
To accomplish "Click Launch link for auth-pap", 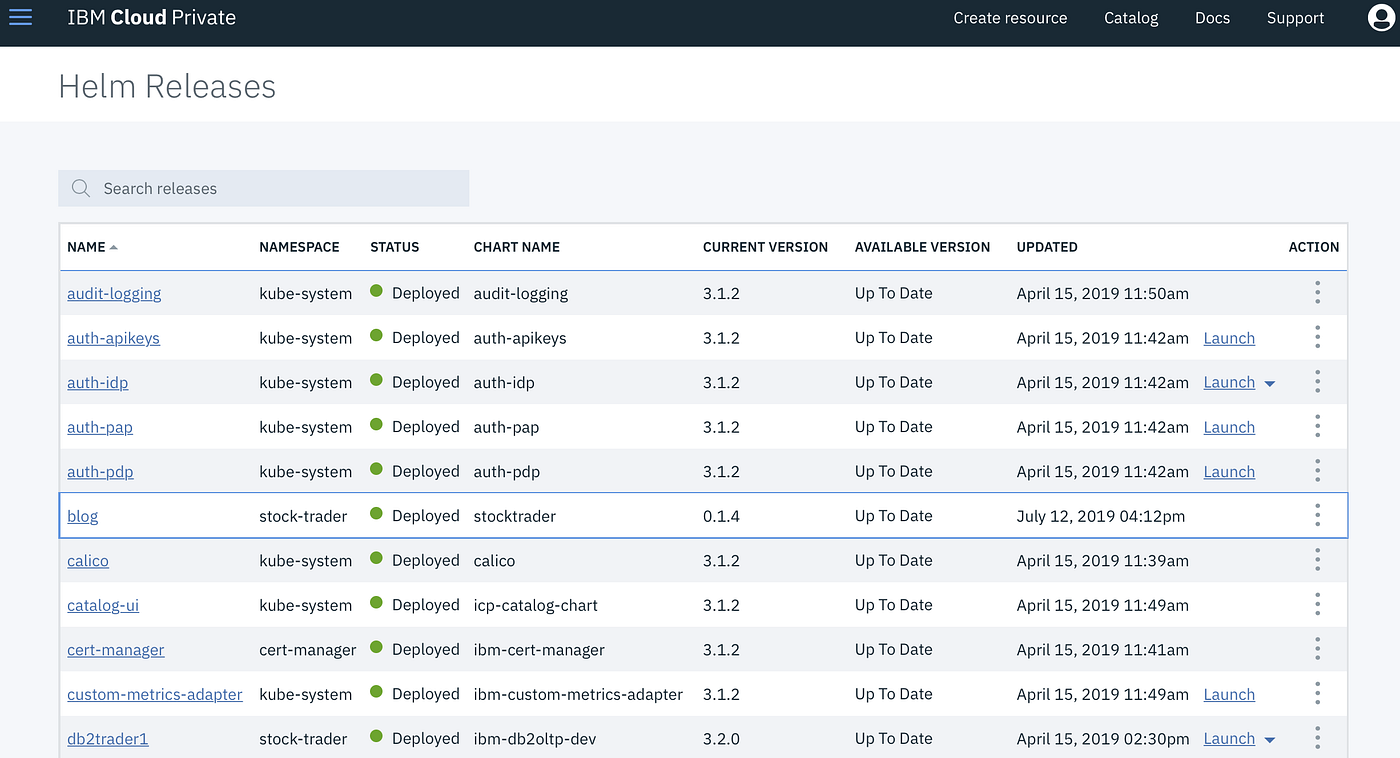I will 1229,427.
